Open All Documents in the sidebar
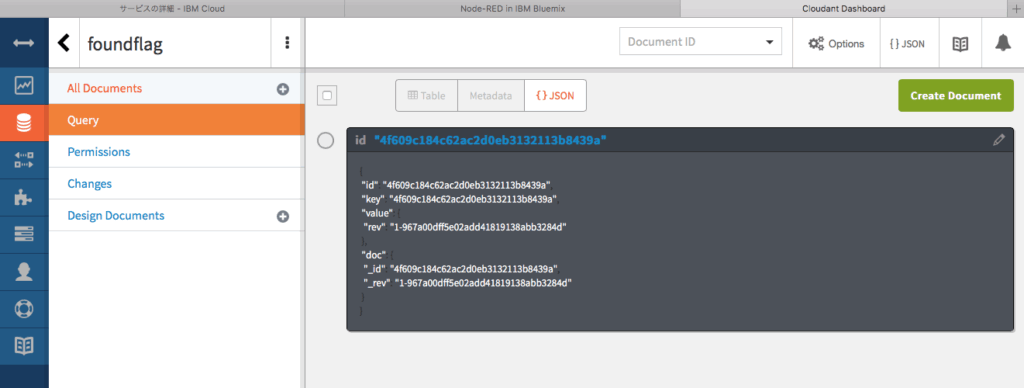This screenshot has height=388, width=1024. point(104,88)
